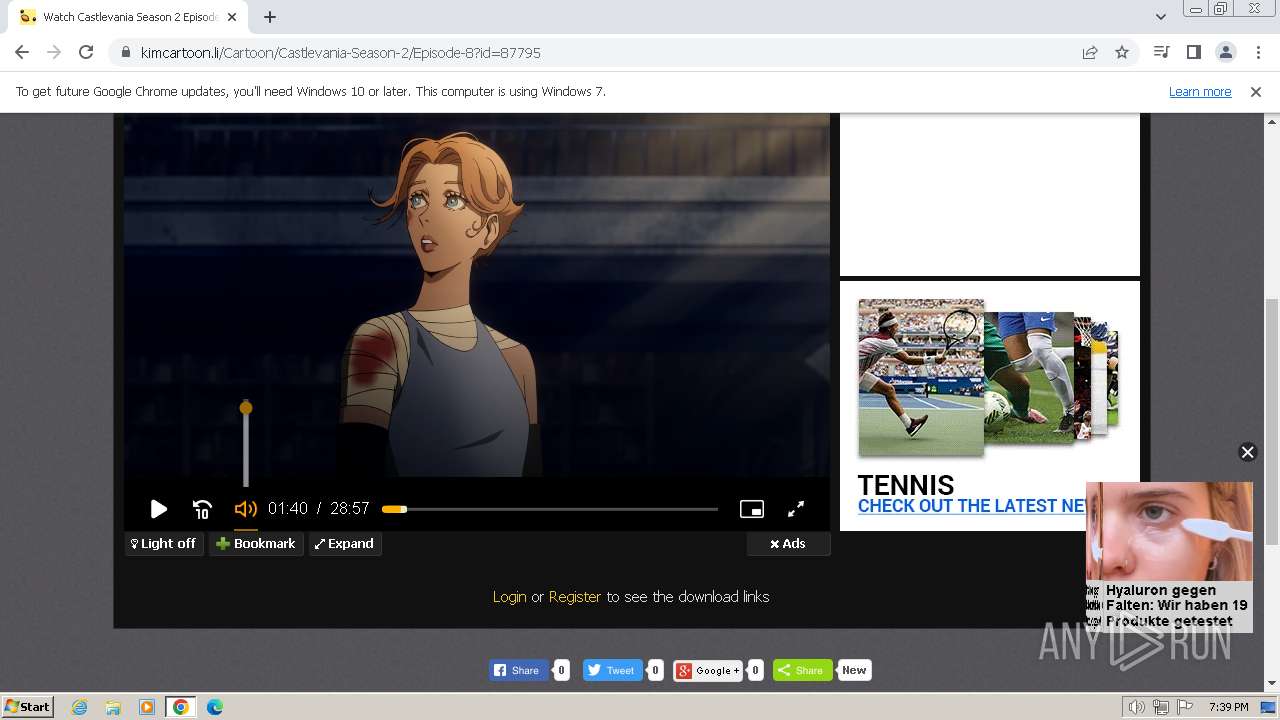Click the system clock 7:39 PM
The width and height of the screenshot is (1280, 720).
(x=1228, y=707)
